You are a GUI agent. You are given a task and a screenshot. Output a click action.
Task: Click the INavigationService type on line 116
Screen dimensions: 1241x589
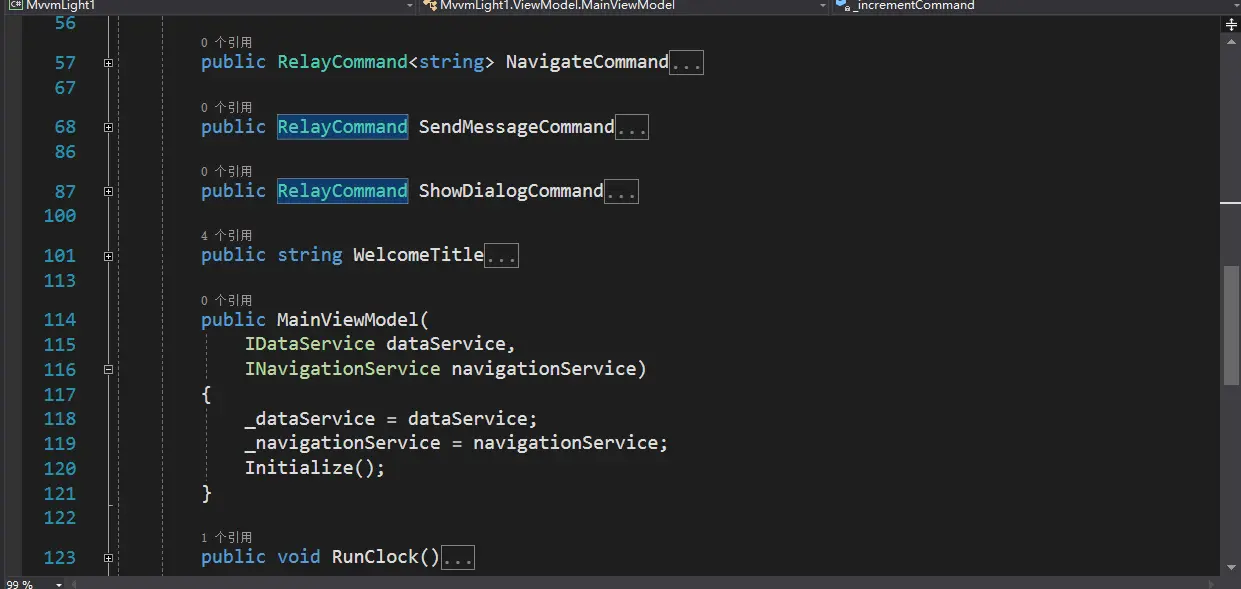point(342,369)
